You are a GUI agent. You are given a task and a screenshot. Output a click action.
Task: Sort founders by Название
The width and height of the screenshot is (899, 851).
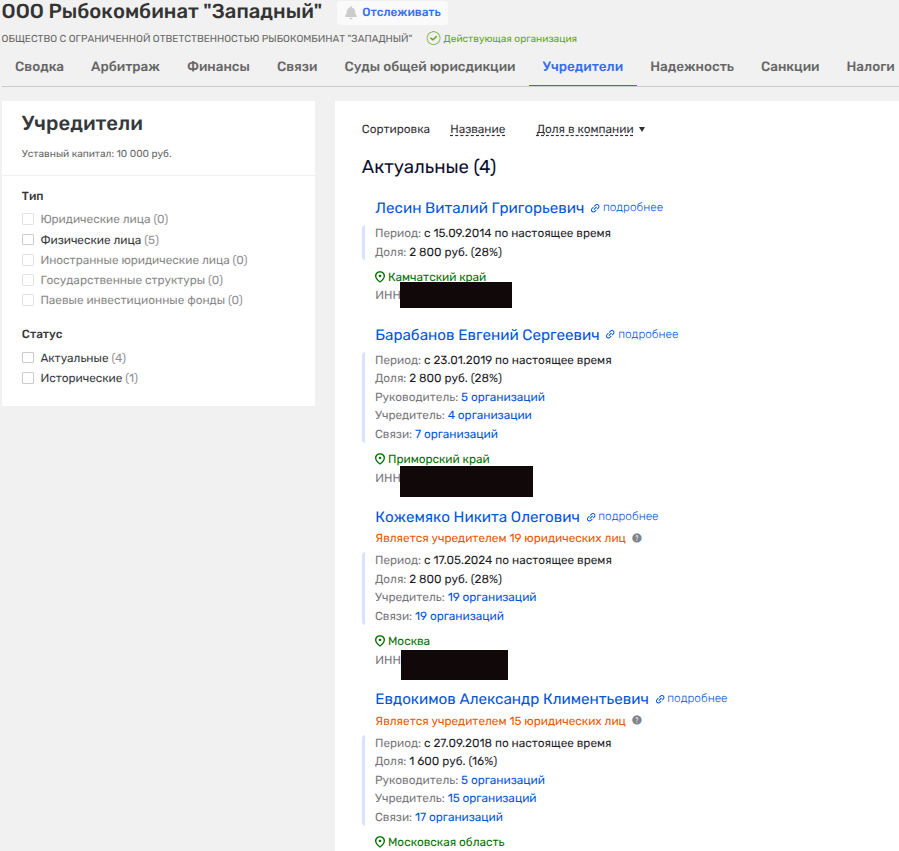pyautogui.click(x=477, y=130)
